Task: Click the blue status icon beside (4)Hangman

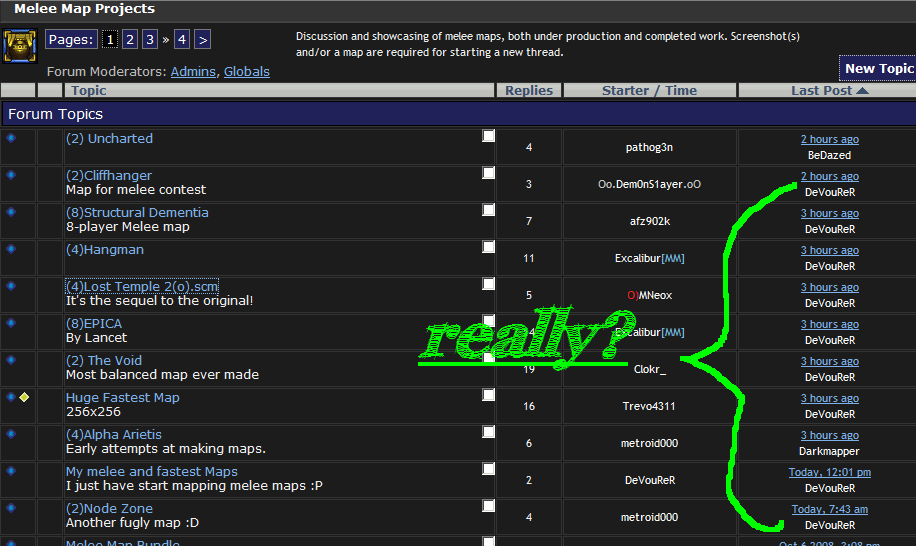Action: pyautogui.click(x=11, y=249)
